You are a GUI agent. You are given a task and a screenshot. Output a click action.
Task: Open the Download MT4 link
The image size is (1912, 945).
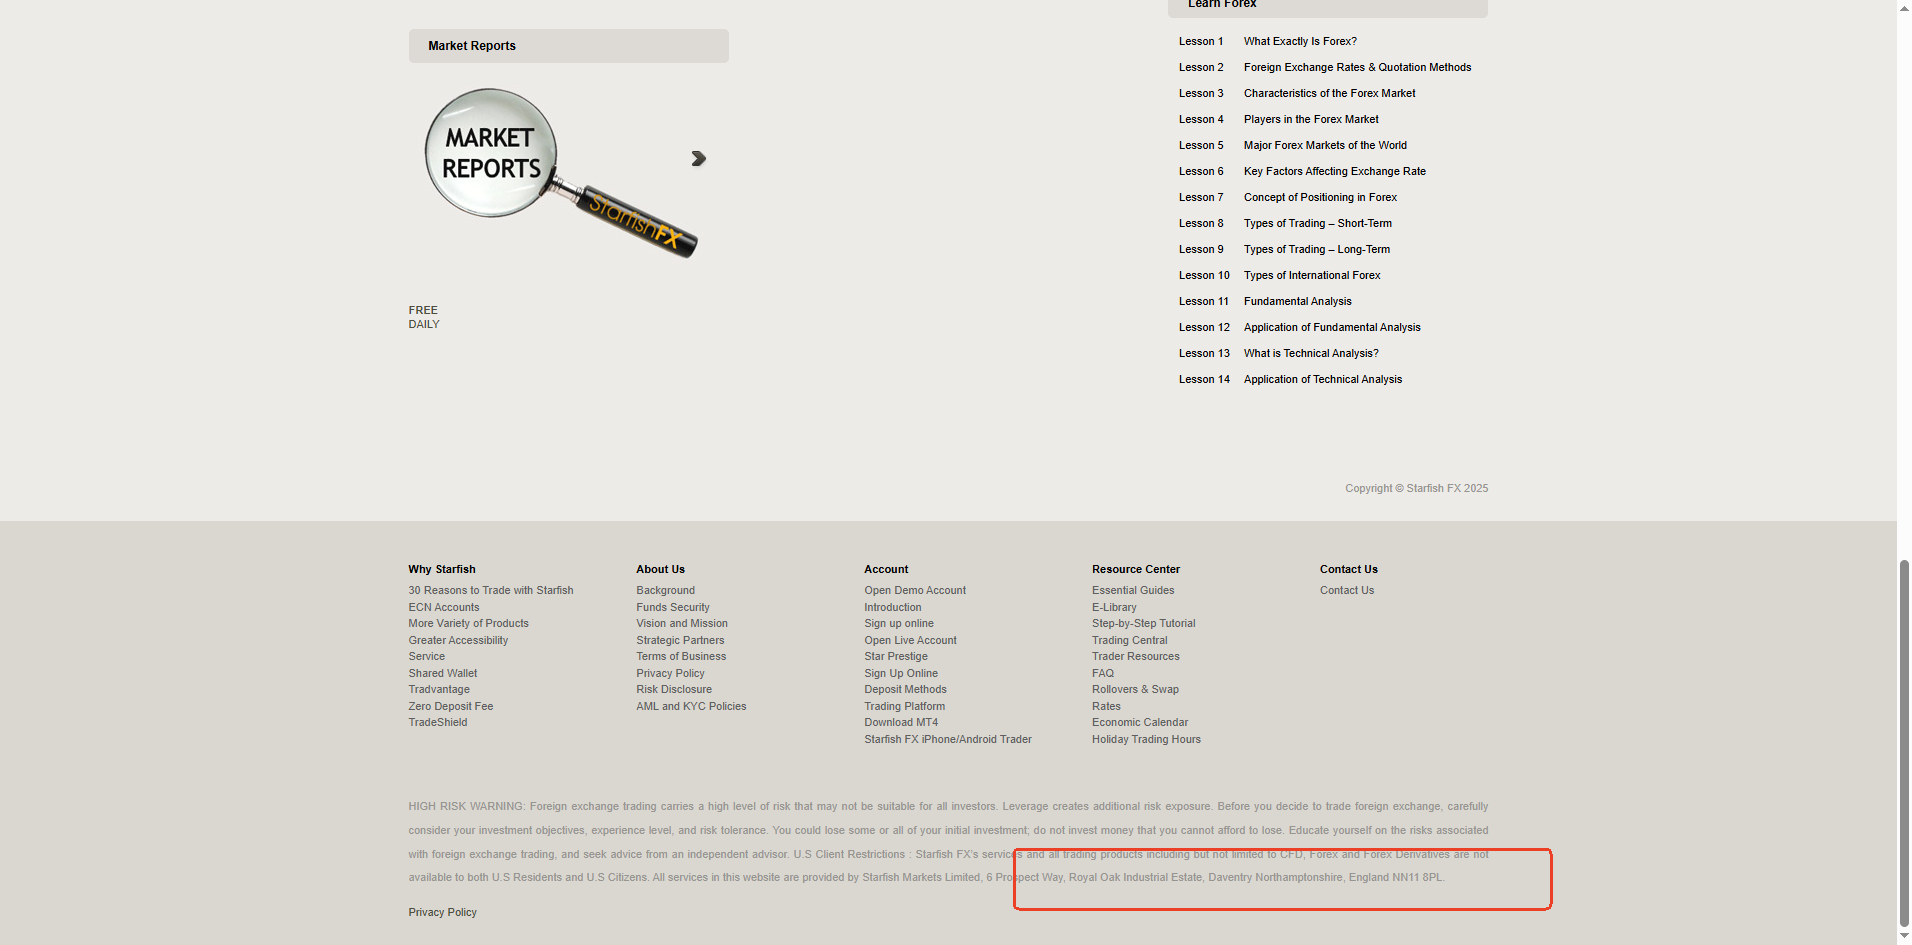[x=900, y=723]
